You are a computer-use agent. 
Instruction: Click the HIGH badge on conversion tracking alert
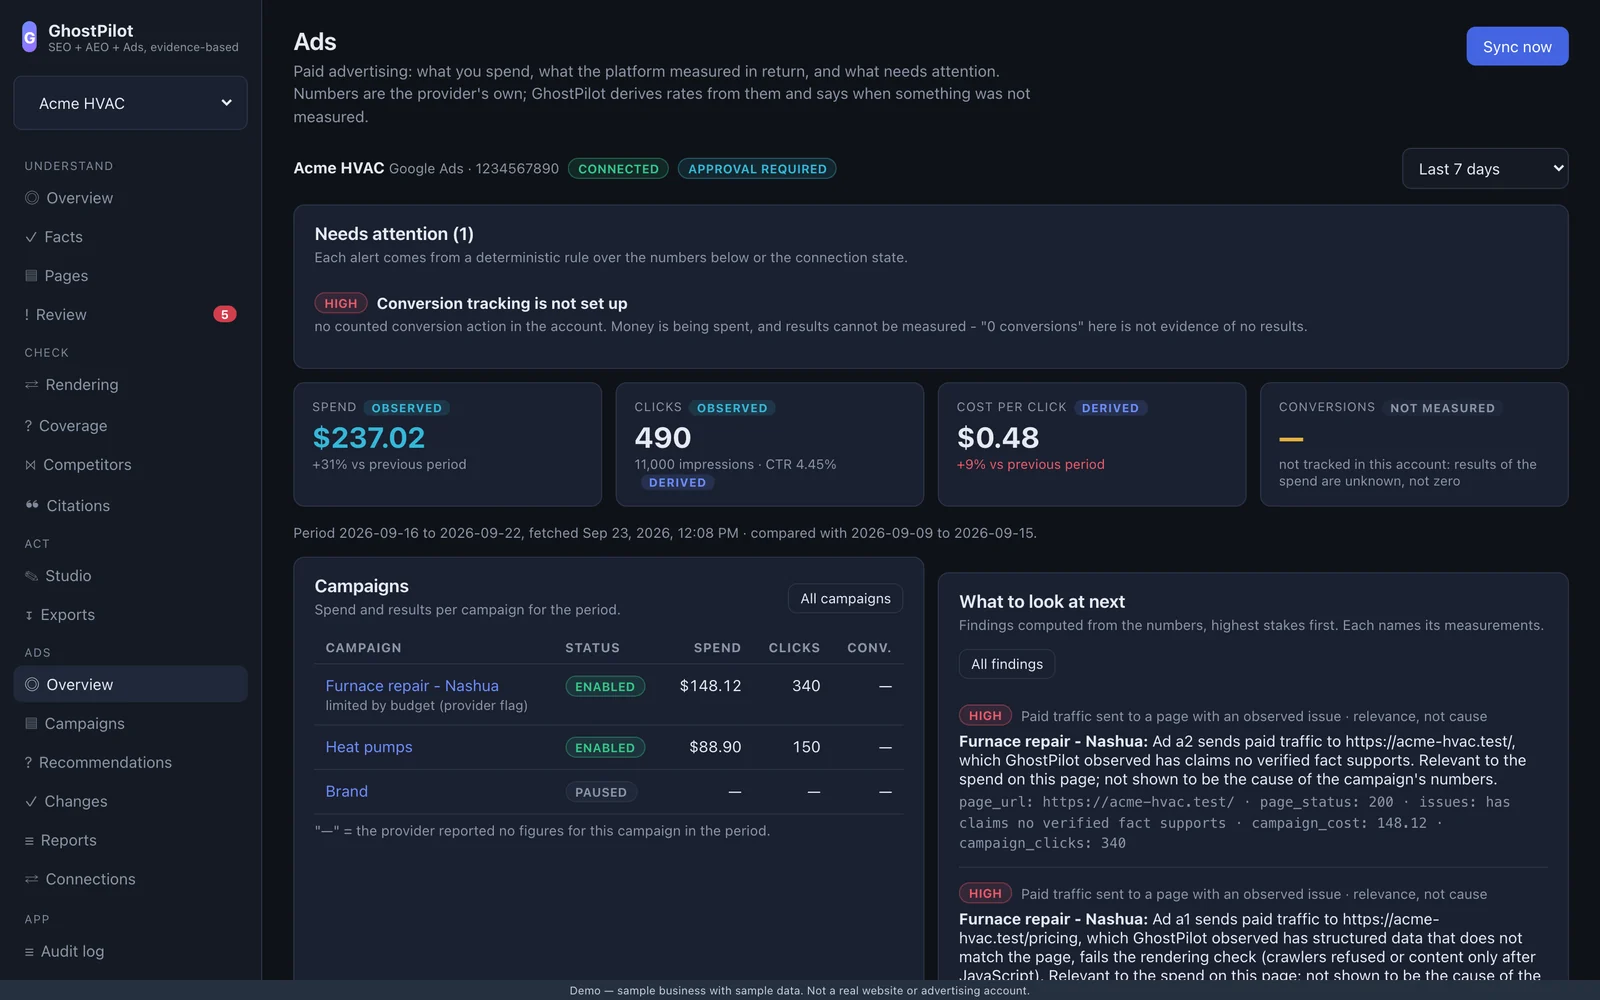(341, 303)
